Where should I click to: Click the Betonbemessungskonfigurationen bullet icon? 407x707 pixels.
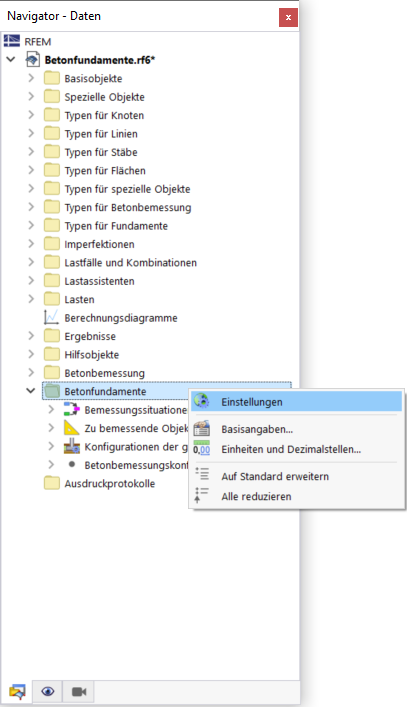tap(72, 464)
